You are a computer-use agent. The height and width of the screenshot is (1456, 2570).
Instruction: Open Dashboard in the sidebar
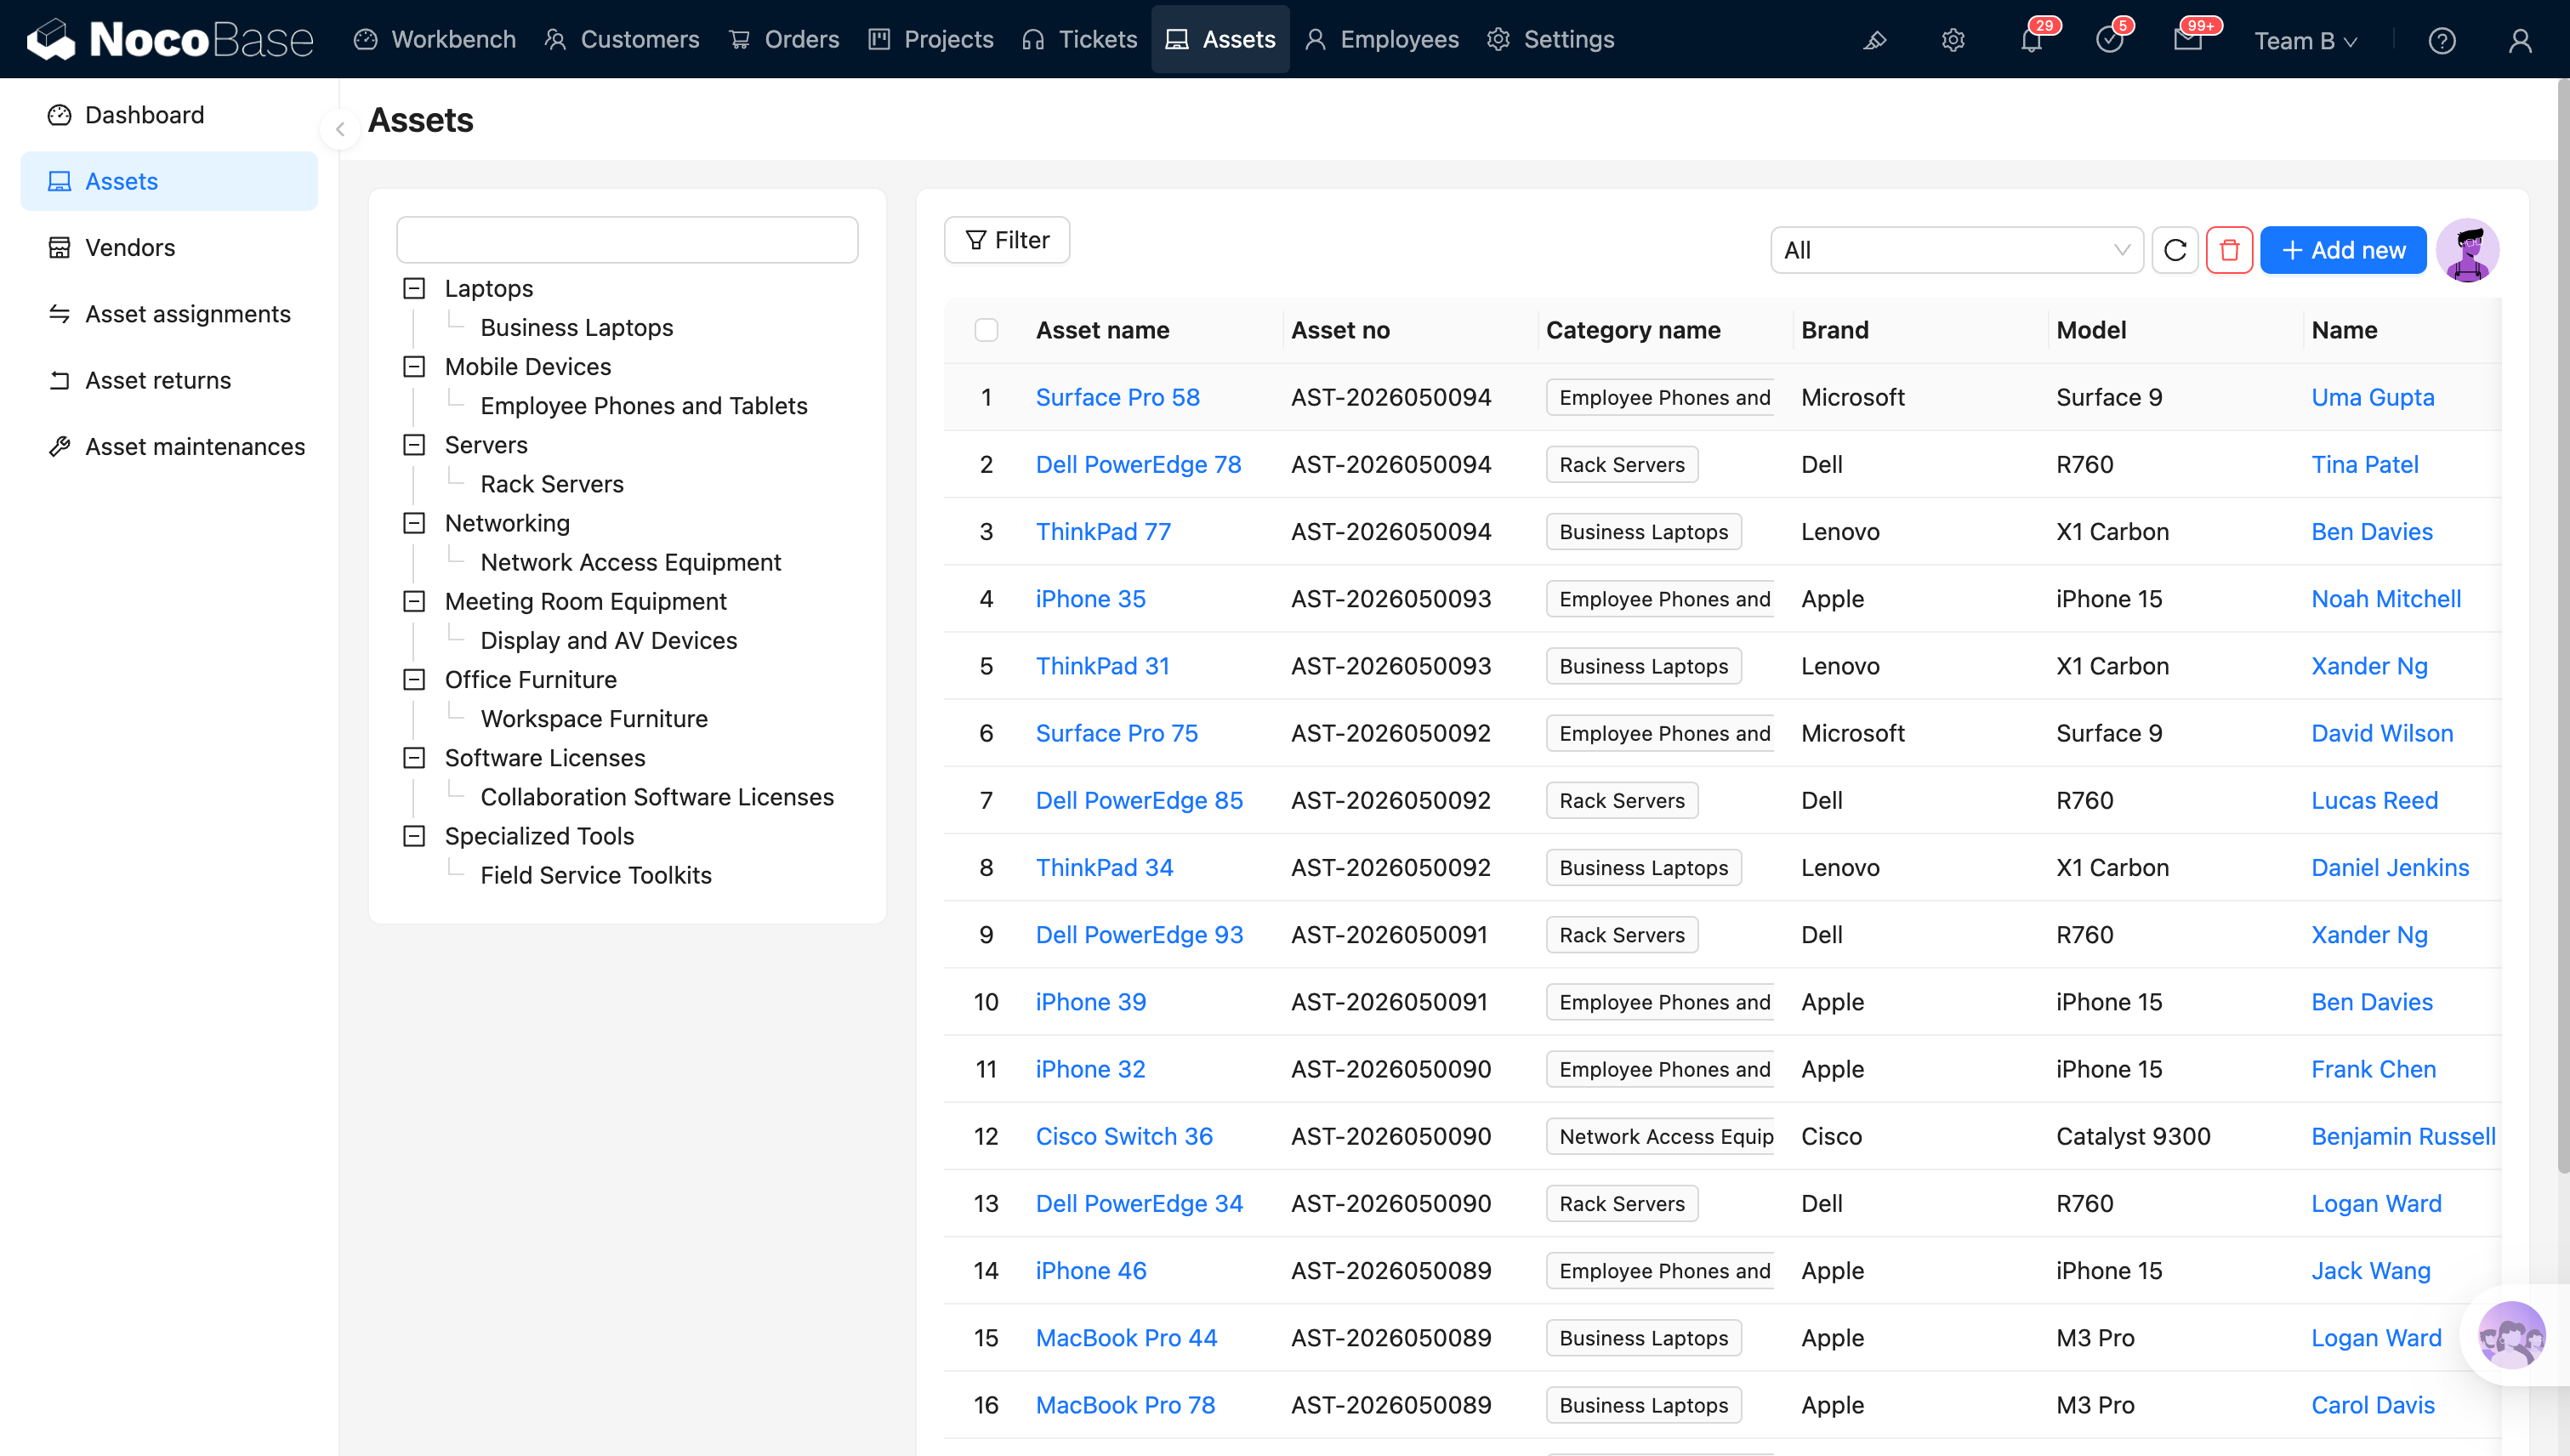pos(169,115)
